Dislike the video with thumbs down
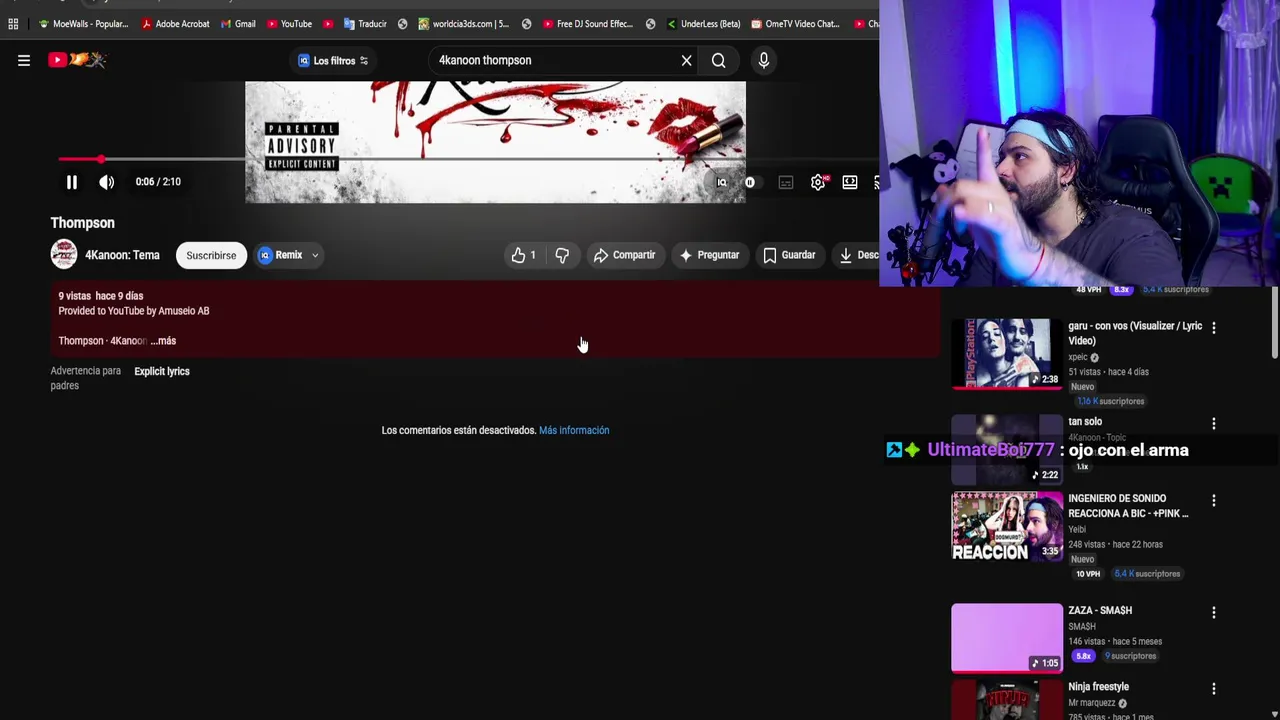The height and width of the screenshot is (720, 1280). coord(562,255)
